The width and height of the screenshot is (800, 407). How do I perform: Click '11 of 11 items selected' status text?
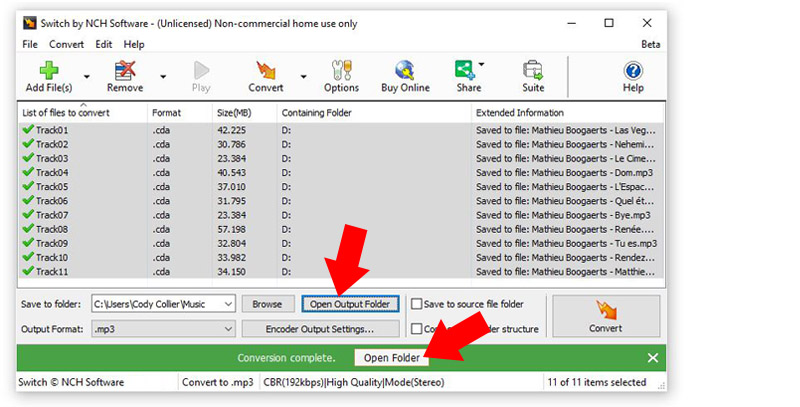(x=596, y=382)
